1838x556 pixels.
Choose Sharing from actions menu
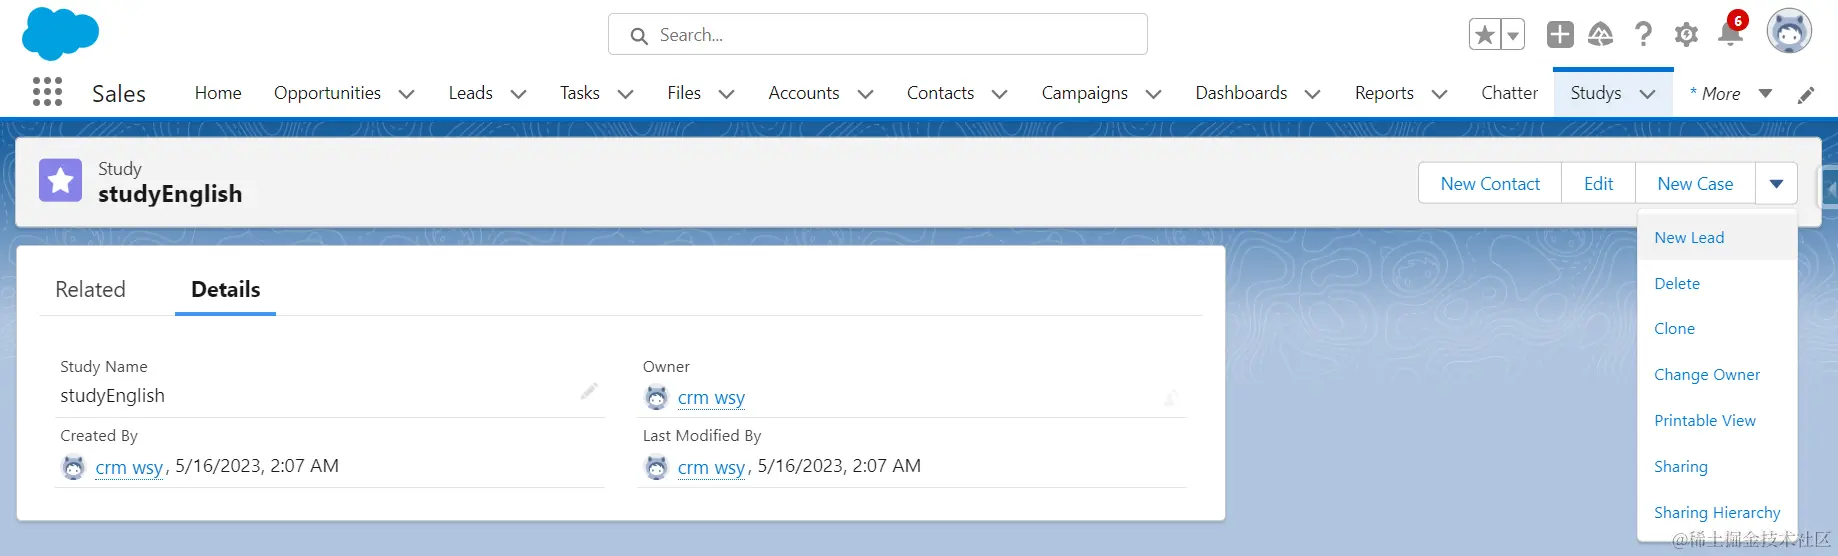[x=1717, y=467]
